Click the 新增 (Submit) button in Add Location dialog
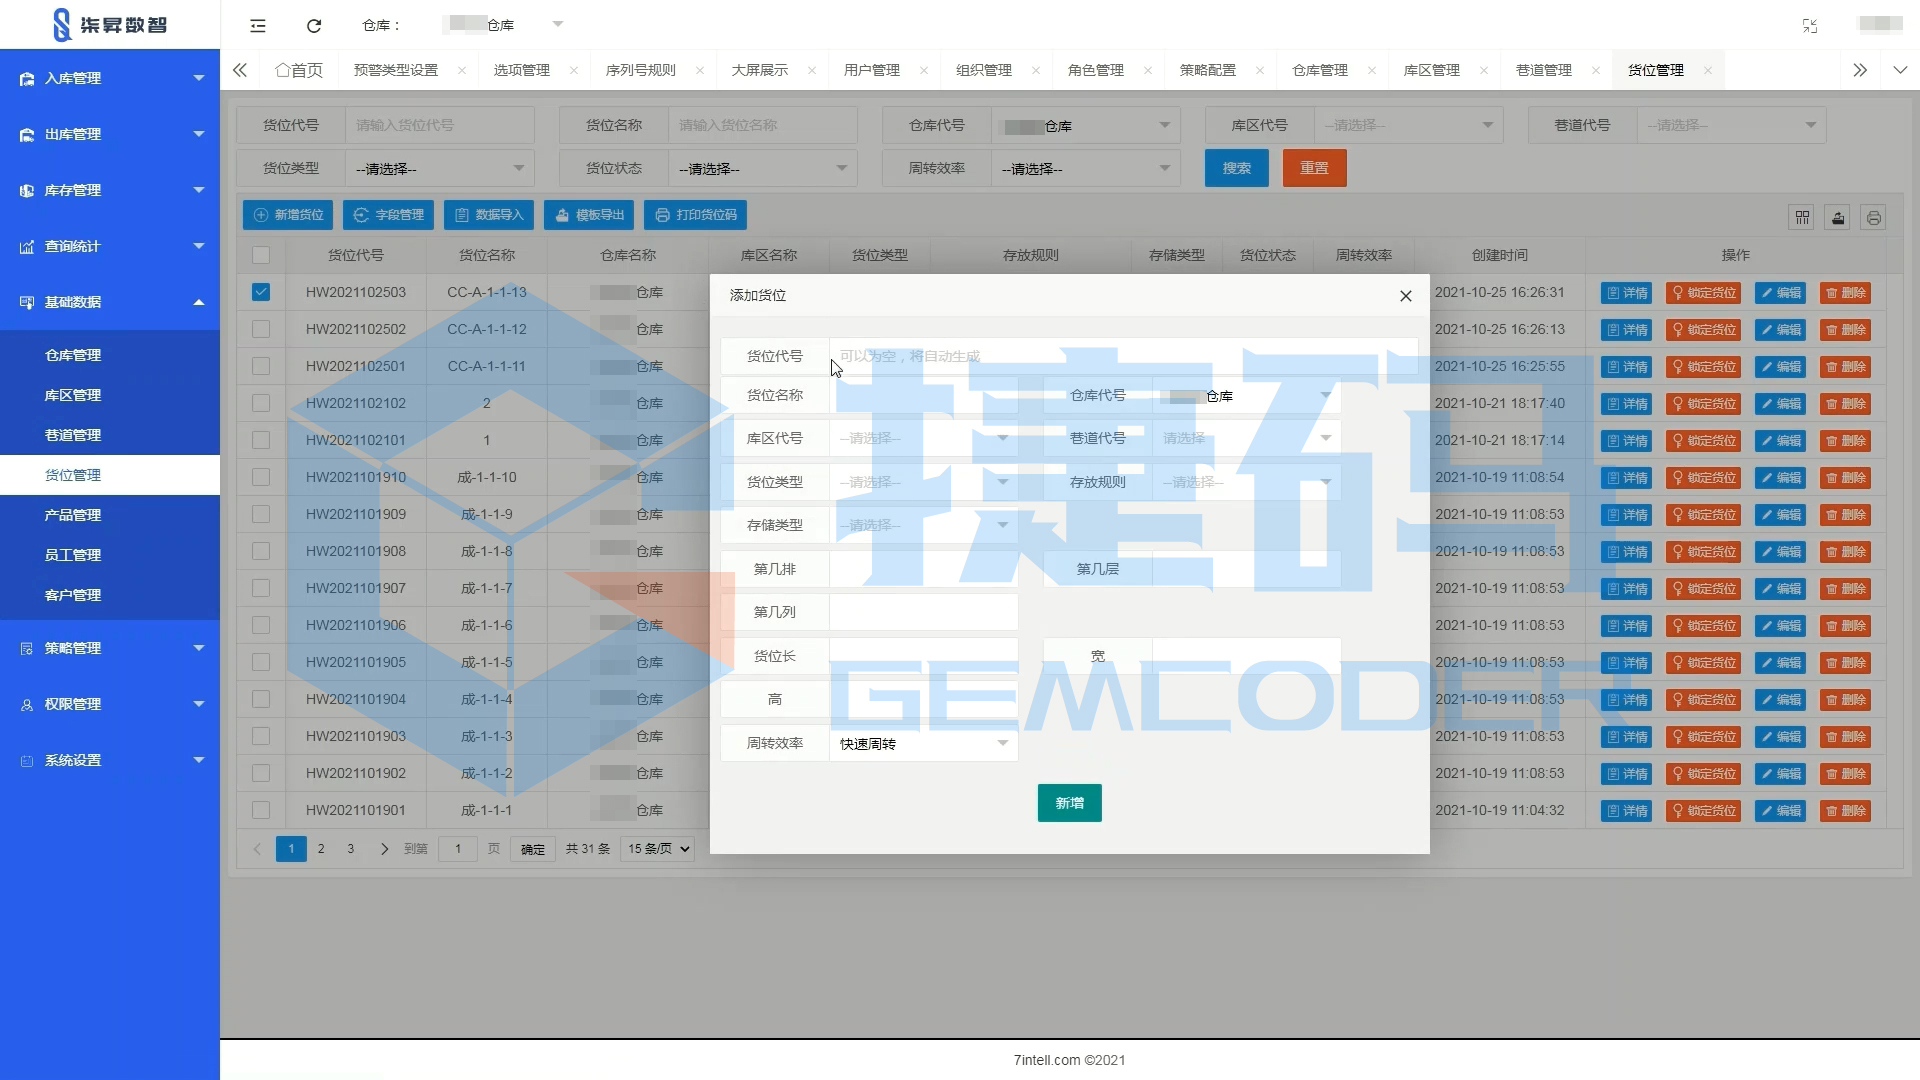 pos(1069,802)
